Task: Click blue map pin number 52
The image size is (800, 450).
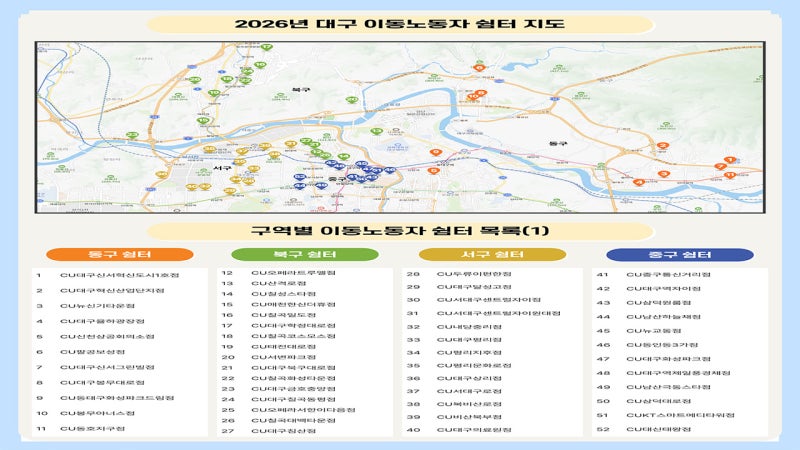Action: pyautogui.click(x=299, y=177)
